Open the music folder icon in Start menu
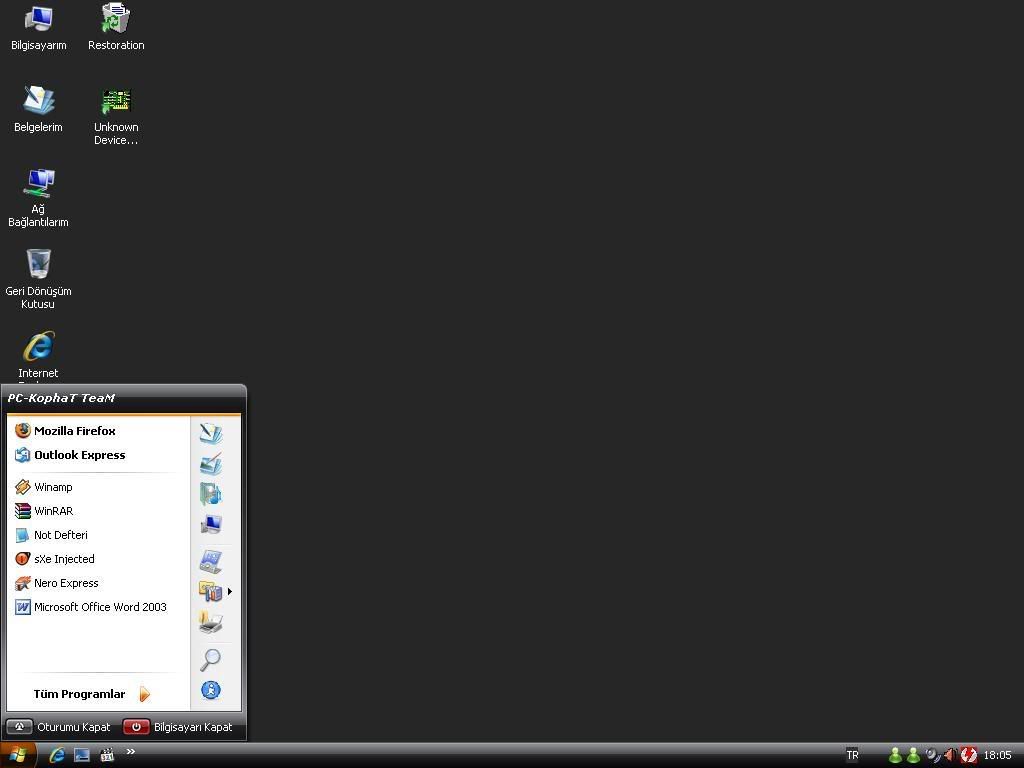Screen dimensions: 1024x768 (x=211, y=494)
